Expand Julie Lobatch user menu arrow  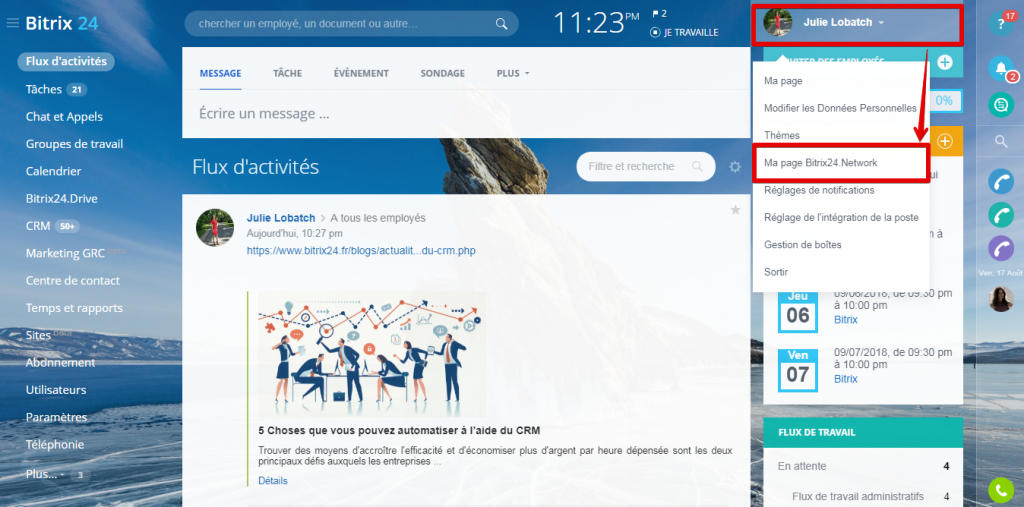point(881,23)
